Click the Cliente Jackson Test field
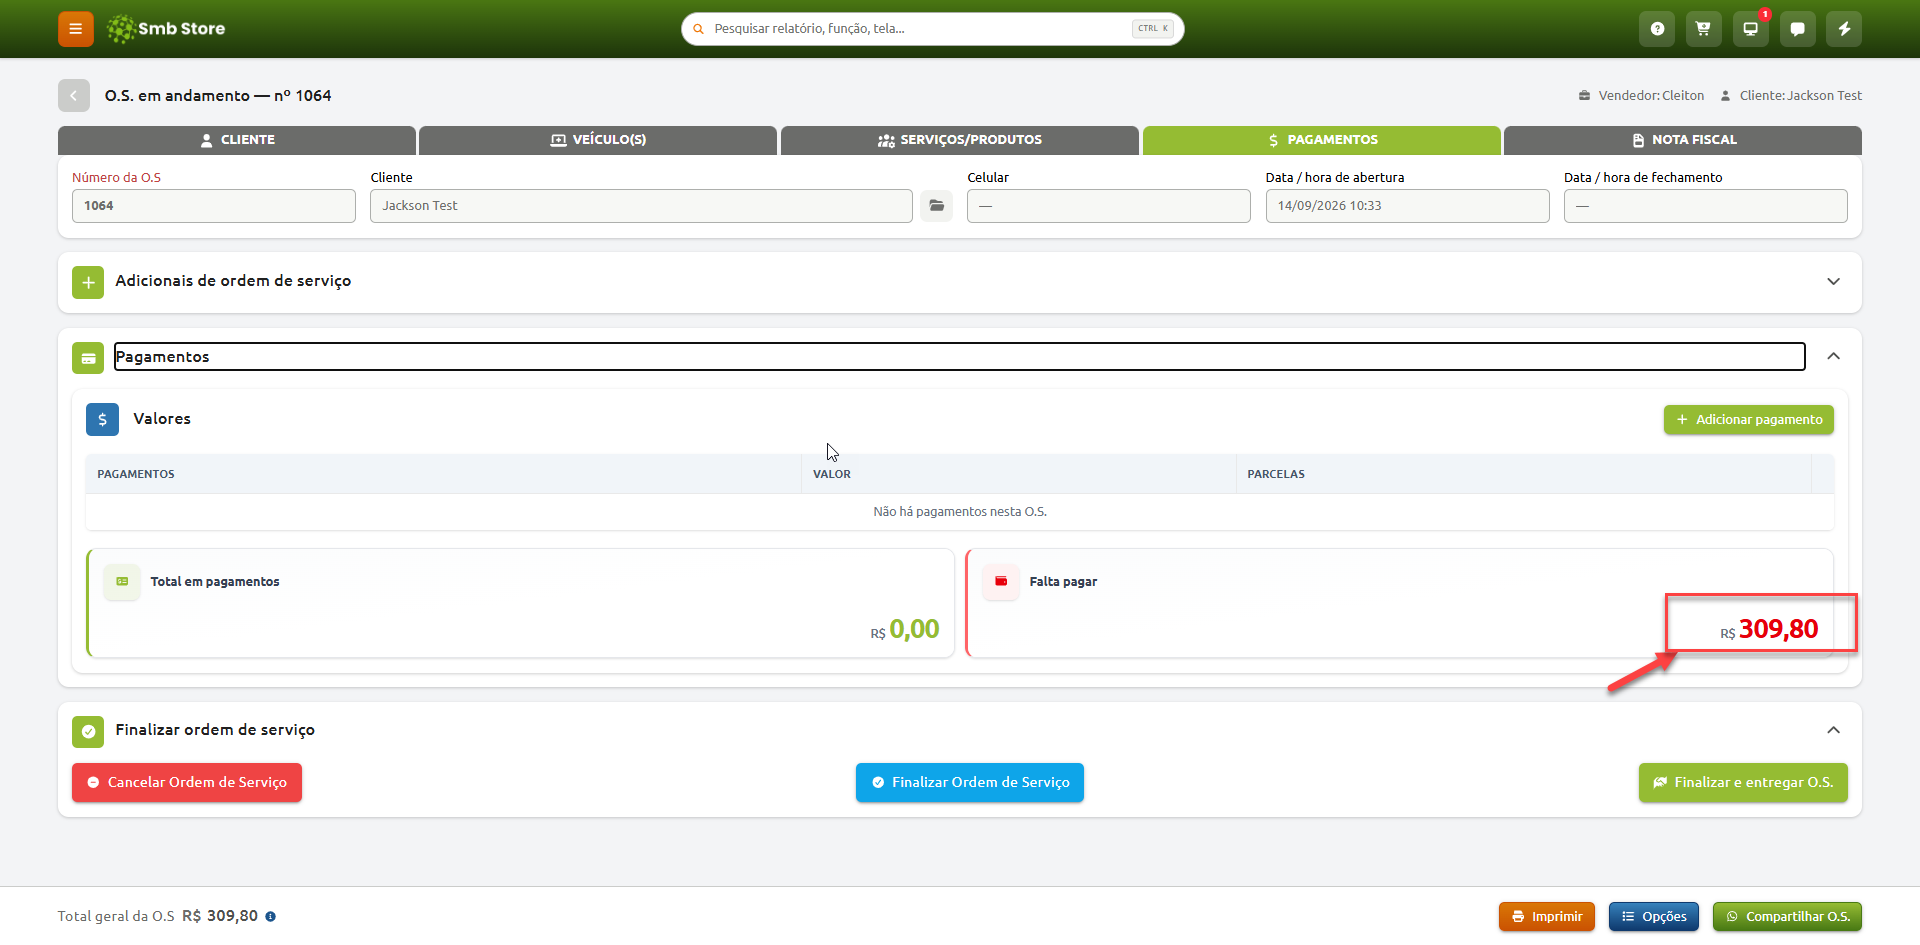Viewport: 1920px width, 945px height. tap(641, 206)
